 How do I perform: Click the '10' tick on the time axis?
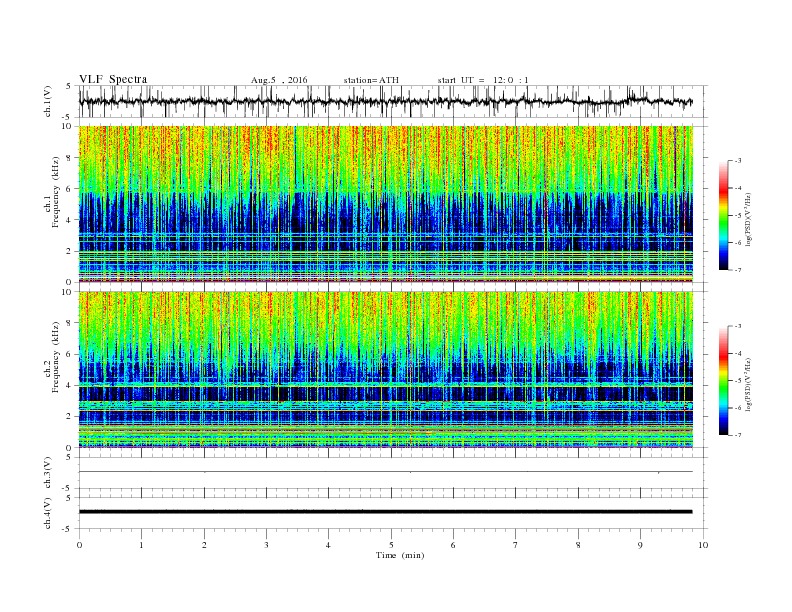coord(703,545)
